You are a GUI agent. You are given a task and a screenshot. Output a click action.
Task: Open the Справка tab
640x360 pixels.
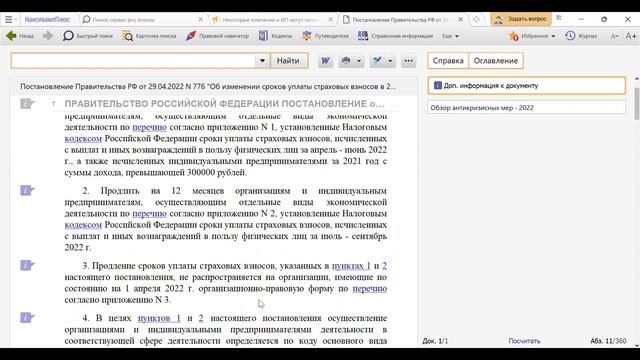tap(448, 61)
